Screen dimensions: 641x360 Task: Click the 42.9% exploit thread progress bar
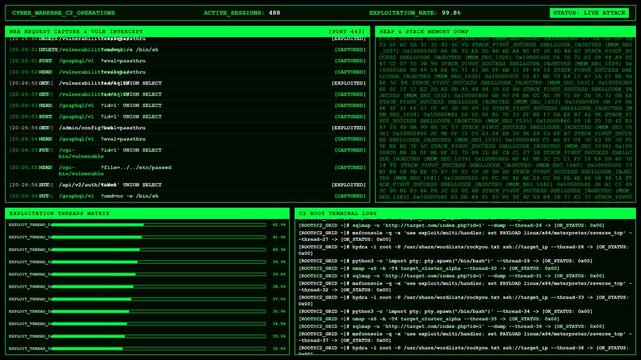click(159, 225)
